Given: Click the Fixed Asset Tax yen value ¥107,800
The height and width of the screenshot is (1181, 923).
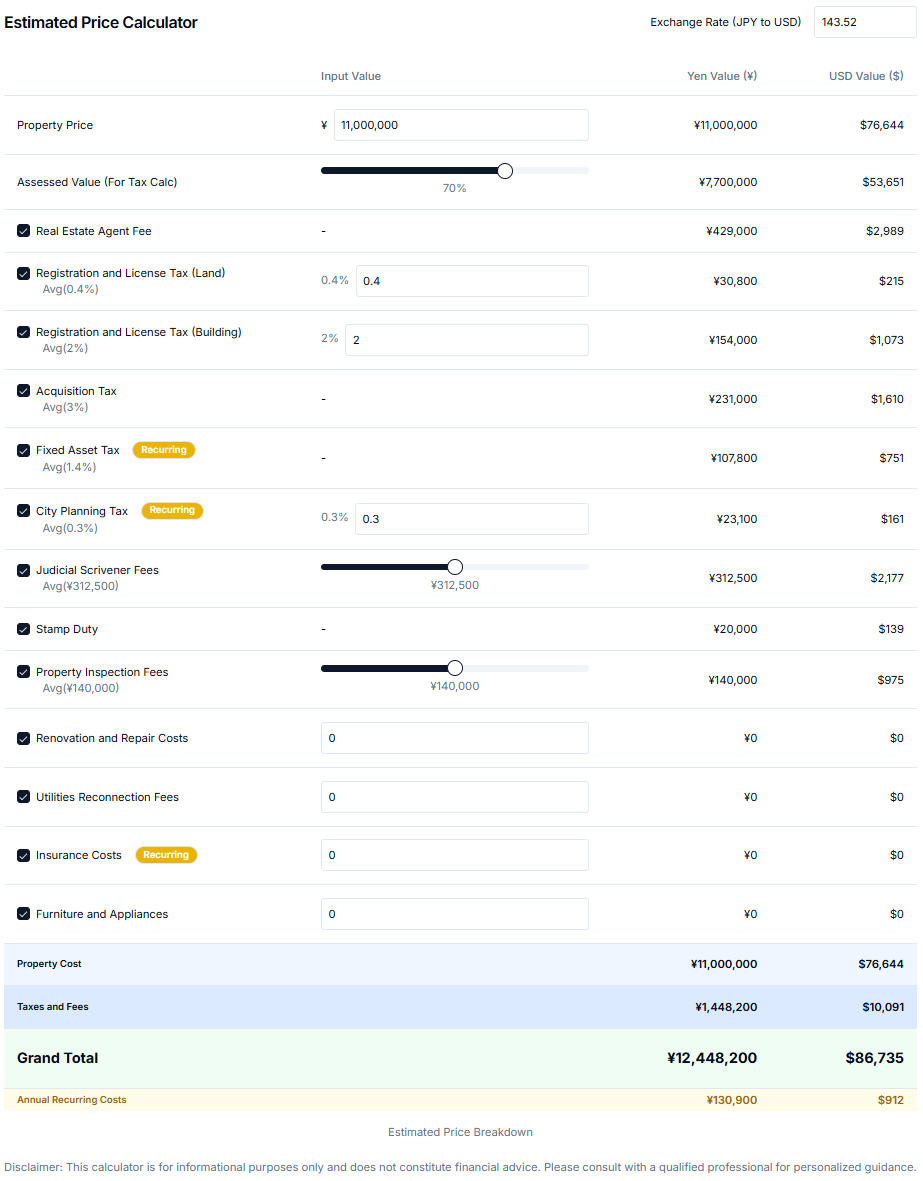Looking at the screenshot, I should coord(734,458).
